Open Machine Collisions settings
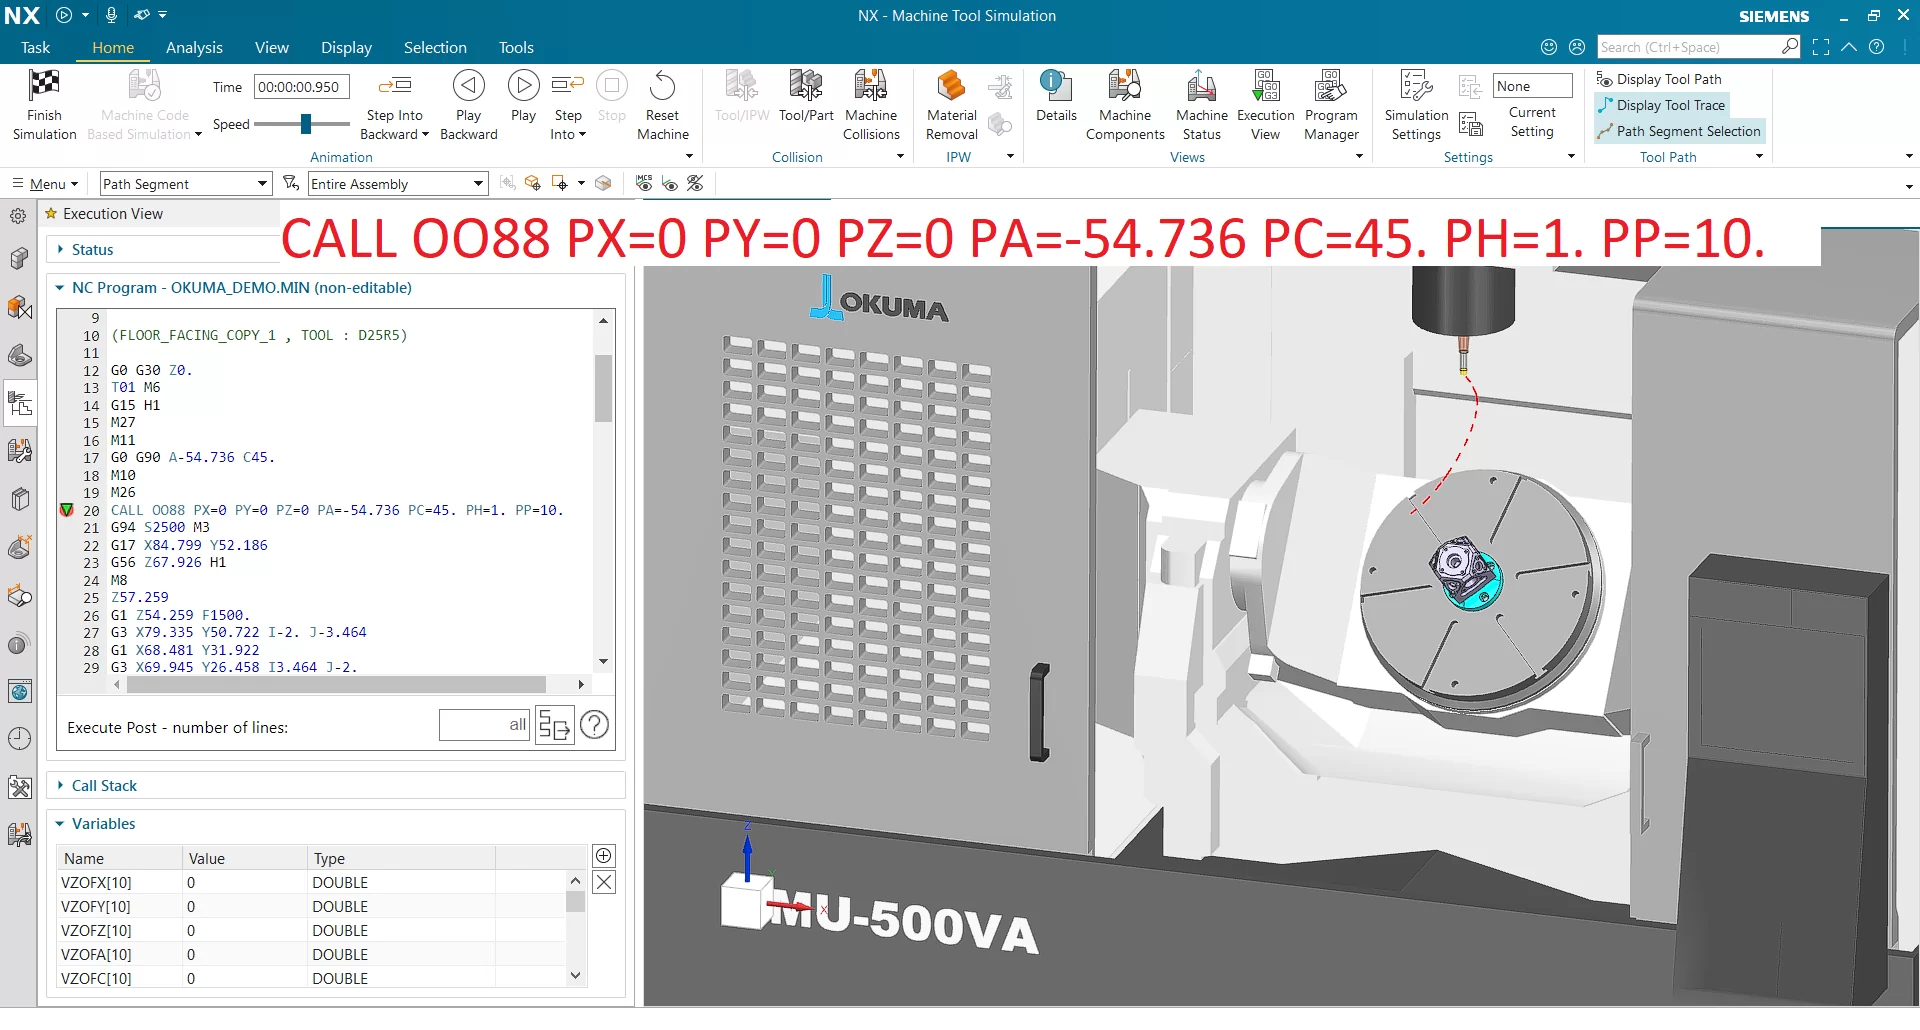Viewport: 1920px width, 1030px height. (871, 105)
